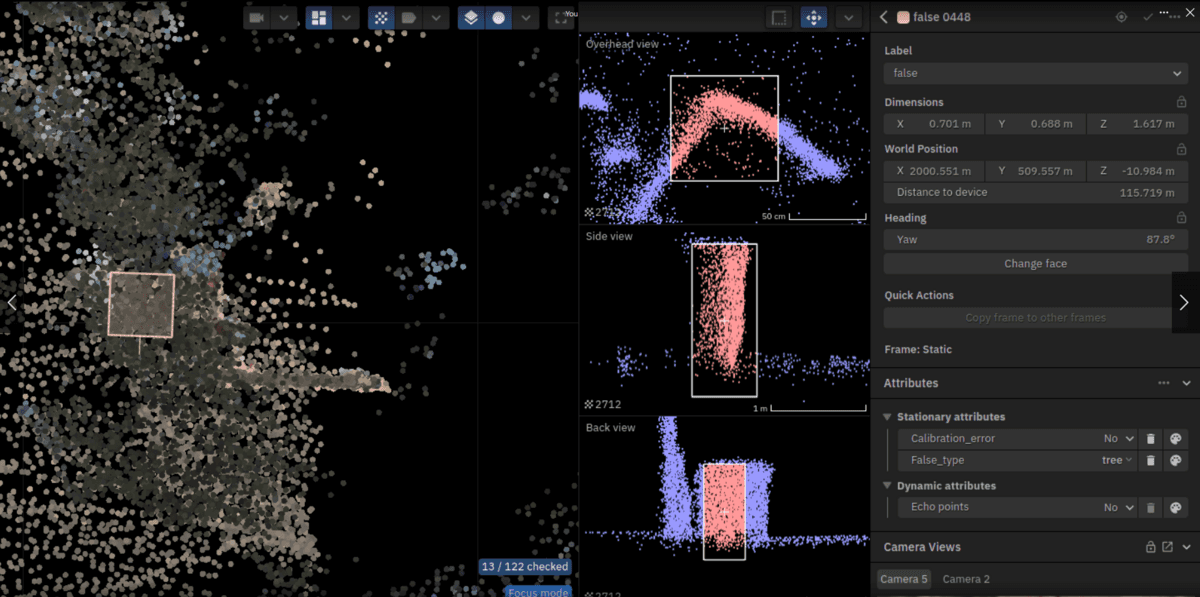Viewport: 1200px width, 597px height.
Task: Collapse the Dynamic attributes group
Action: tap(887, 486)
